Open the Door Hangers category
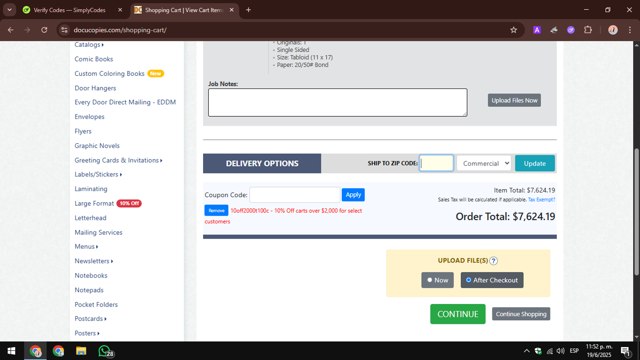 click(95, 88)
